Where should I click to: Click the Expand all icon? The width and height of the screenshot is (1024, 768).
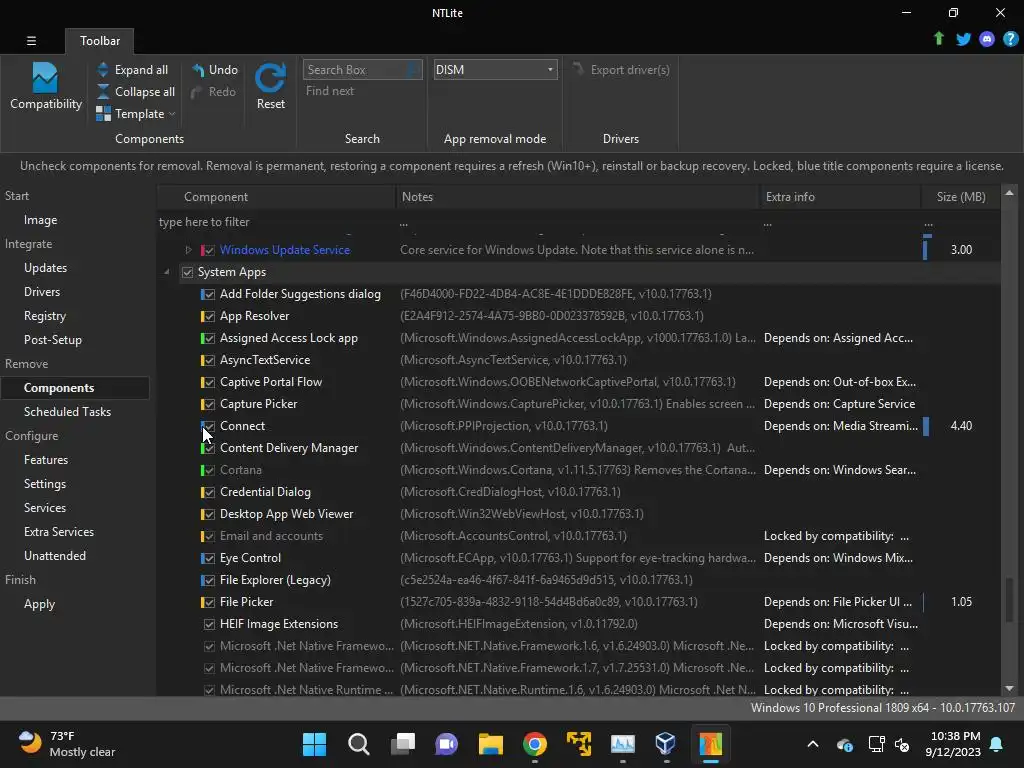click(103, 69)
